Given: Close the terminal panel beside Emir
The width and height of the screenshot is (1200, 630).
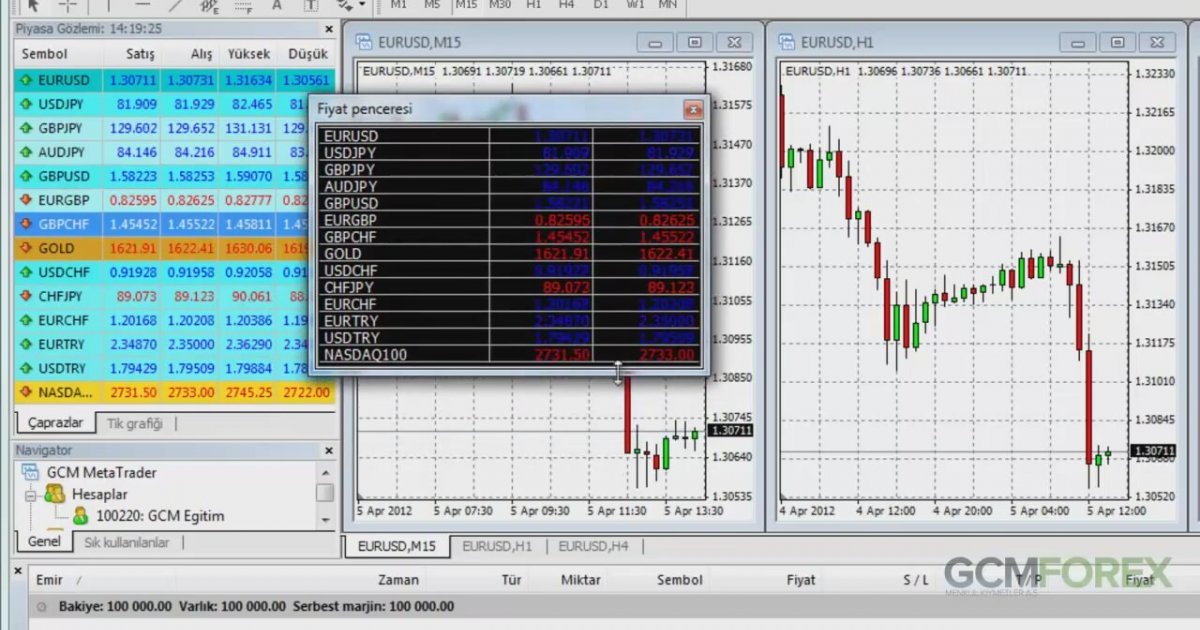Looking at the screenshot, I should coord(19,570).
